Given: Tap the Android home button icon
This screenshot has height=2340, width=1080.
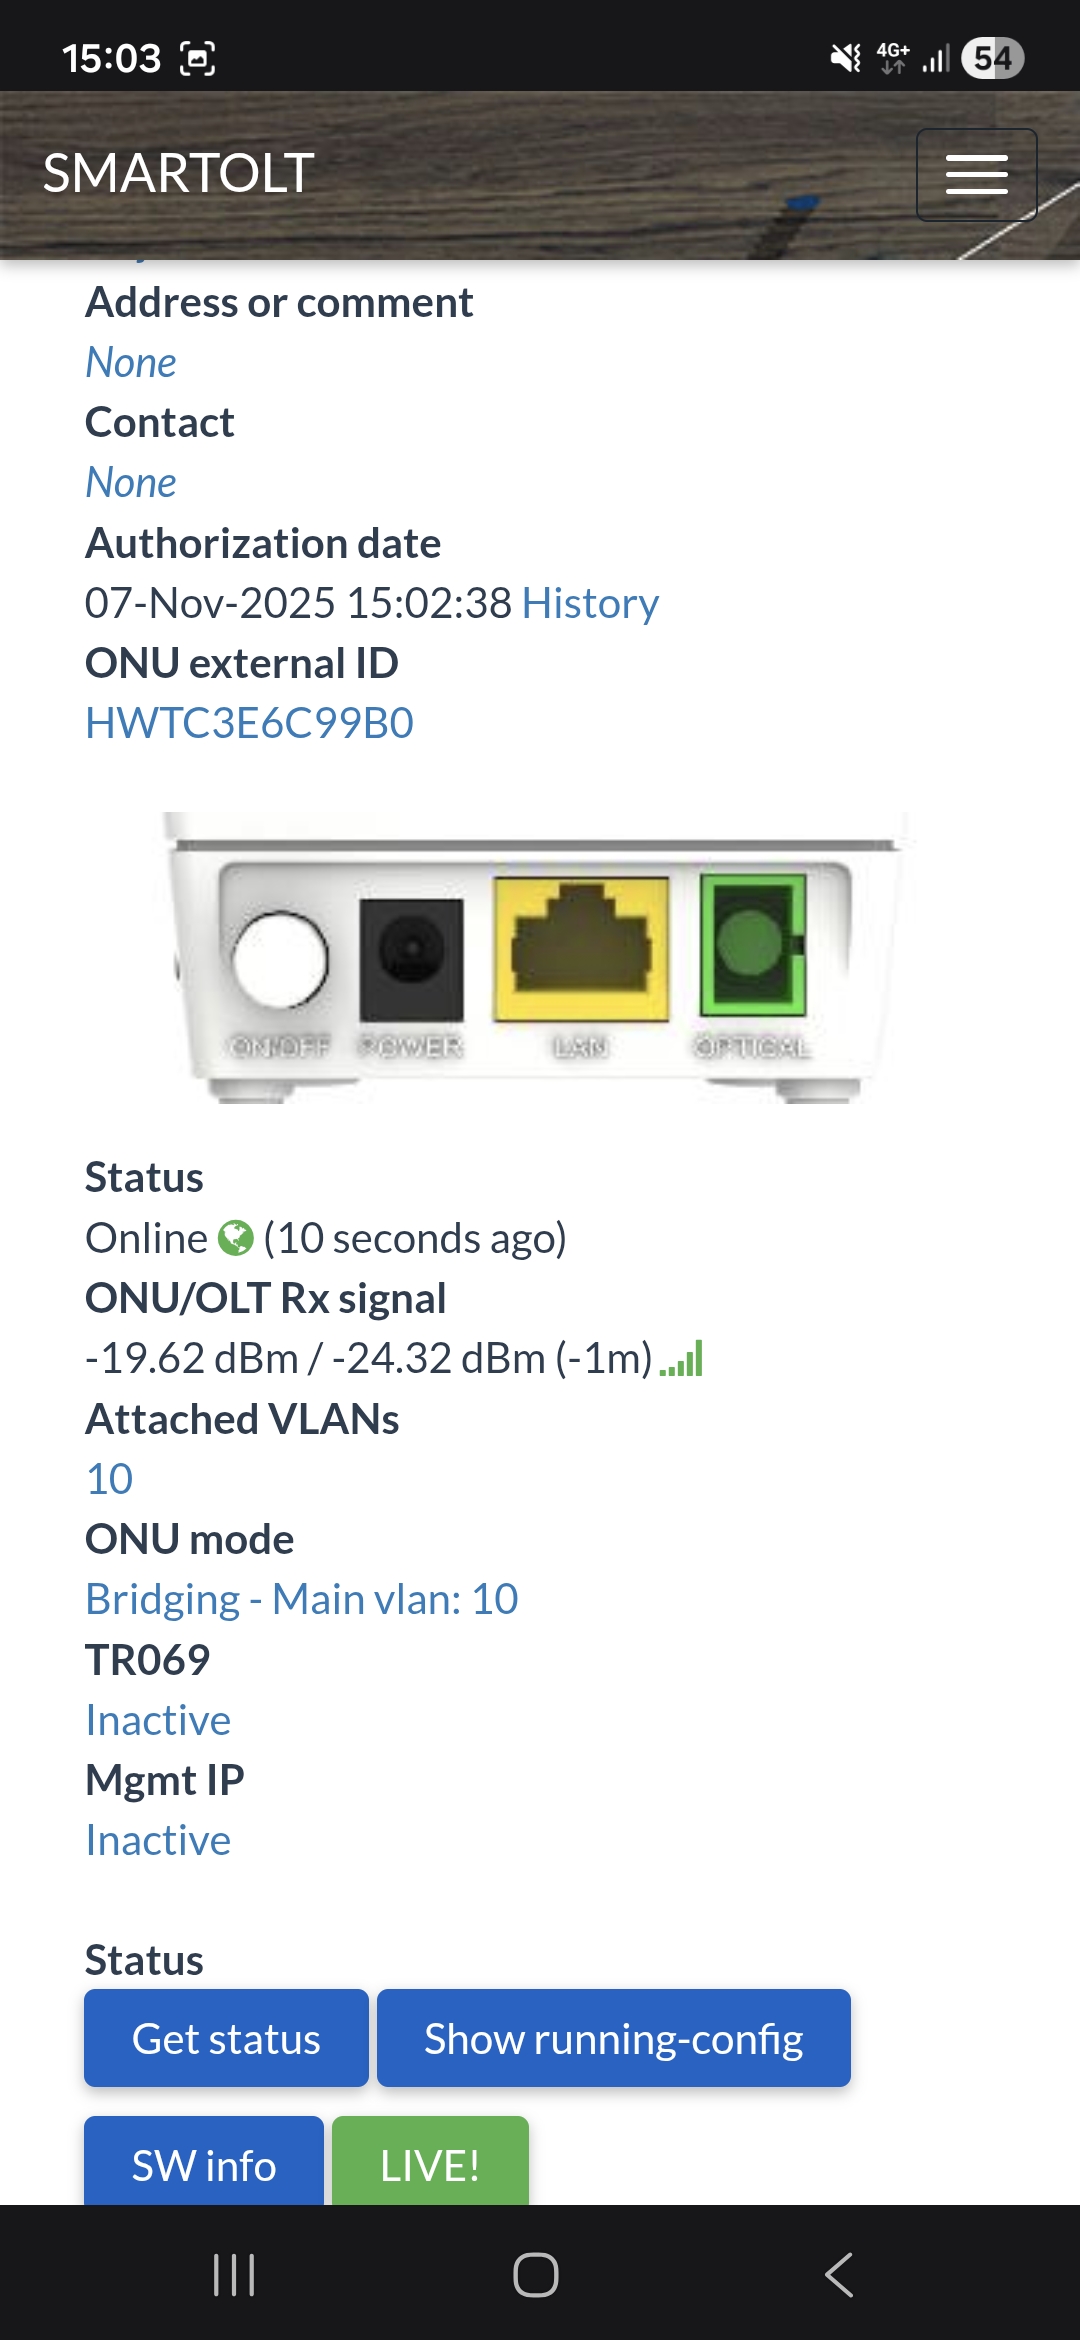Looking at the screenshot, I should pos(536,2274).
